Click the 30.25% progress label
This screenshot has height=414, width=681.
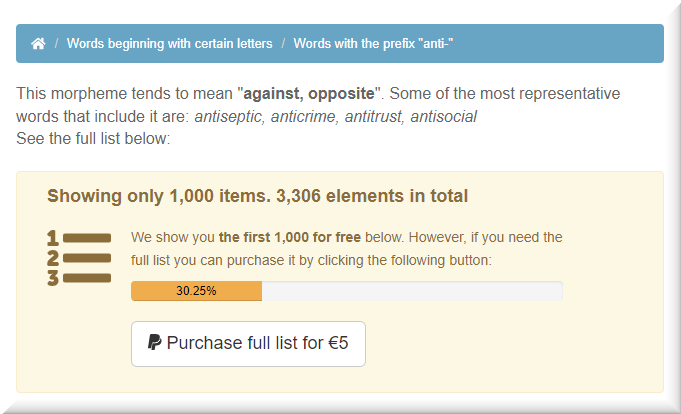[196, 291]
